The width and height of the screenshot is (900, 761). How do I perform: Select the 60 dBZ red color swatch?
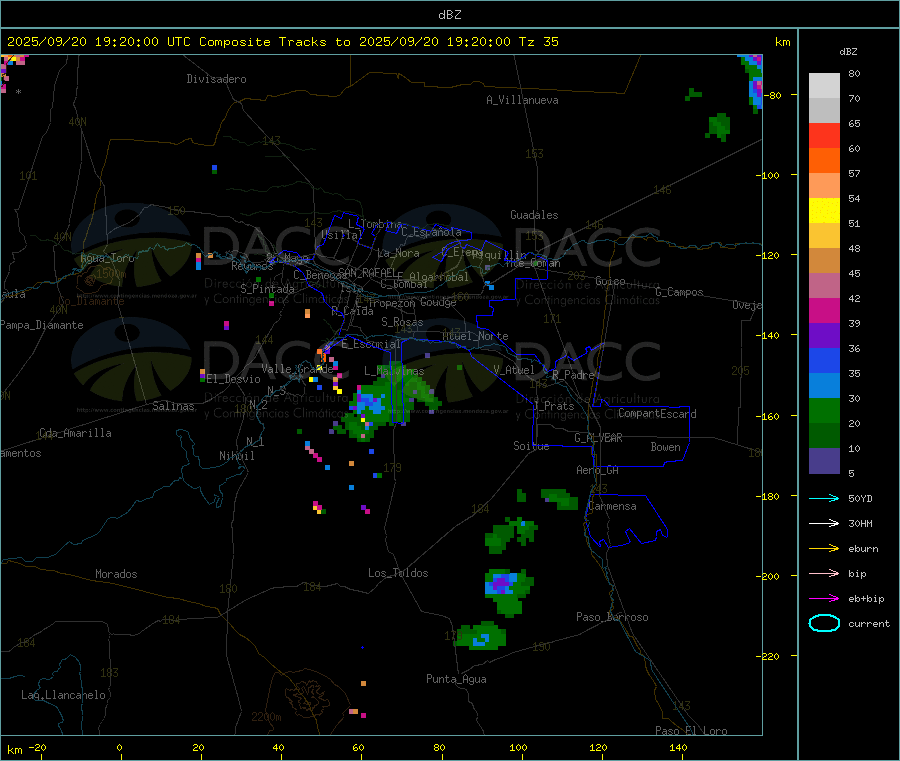[824, 135]
